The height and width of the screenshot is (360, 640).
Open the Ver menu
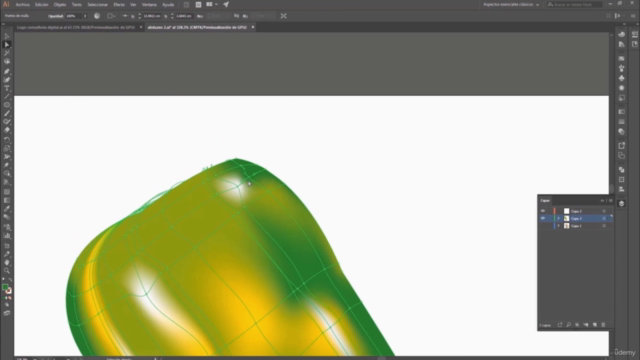click(x=133, y=4)
